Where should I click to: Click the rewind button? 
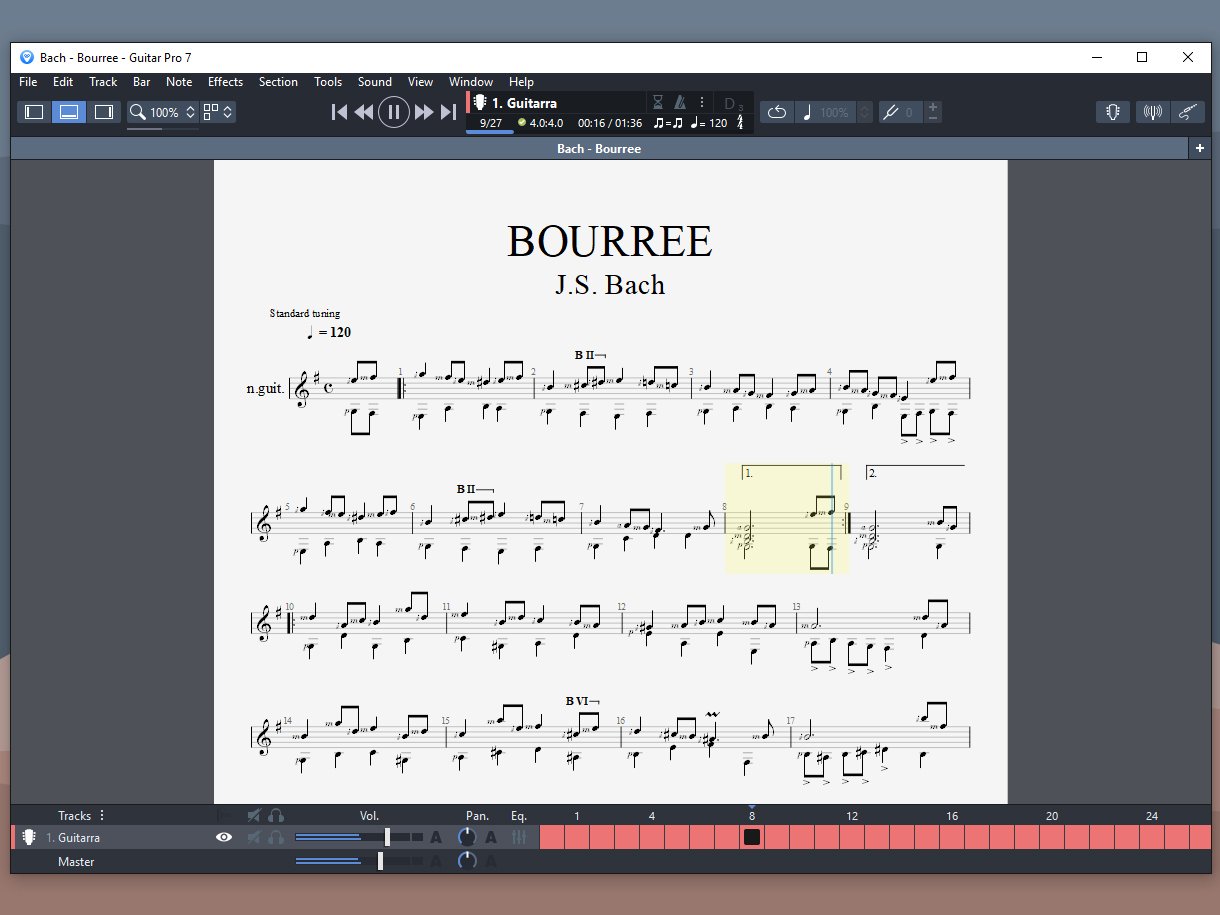click(x=364, y=112)
